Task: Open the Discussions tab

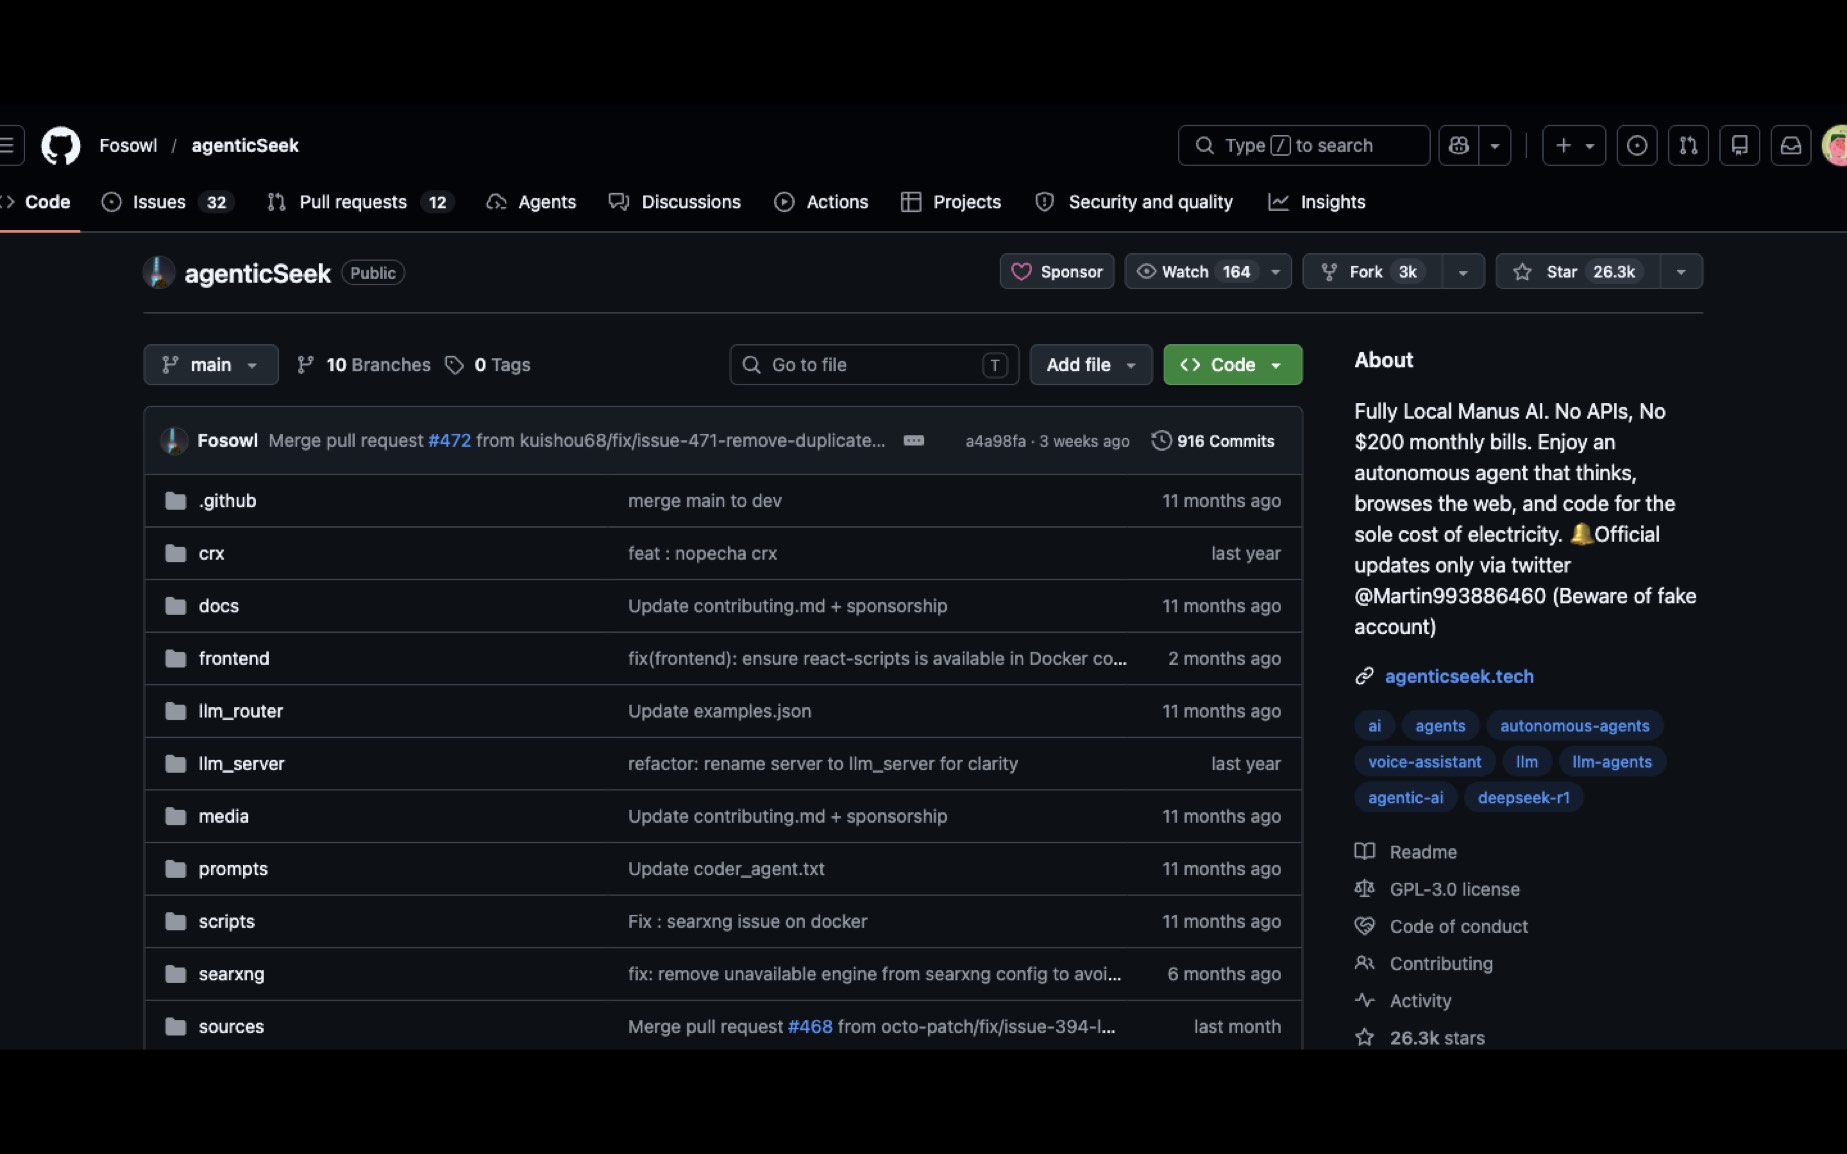Action: point(675,202)
